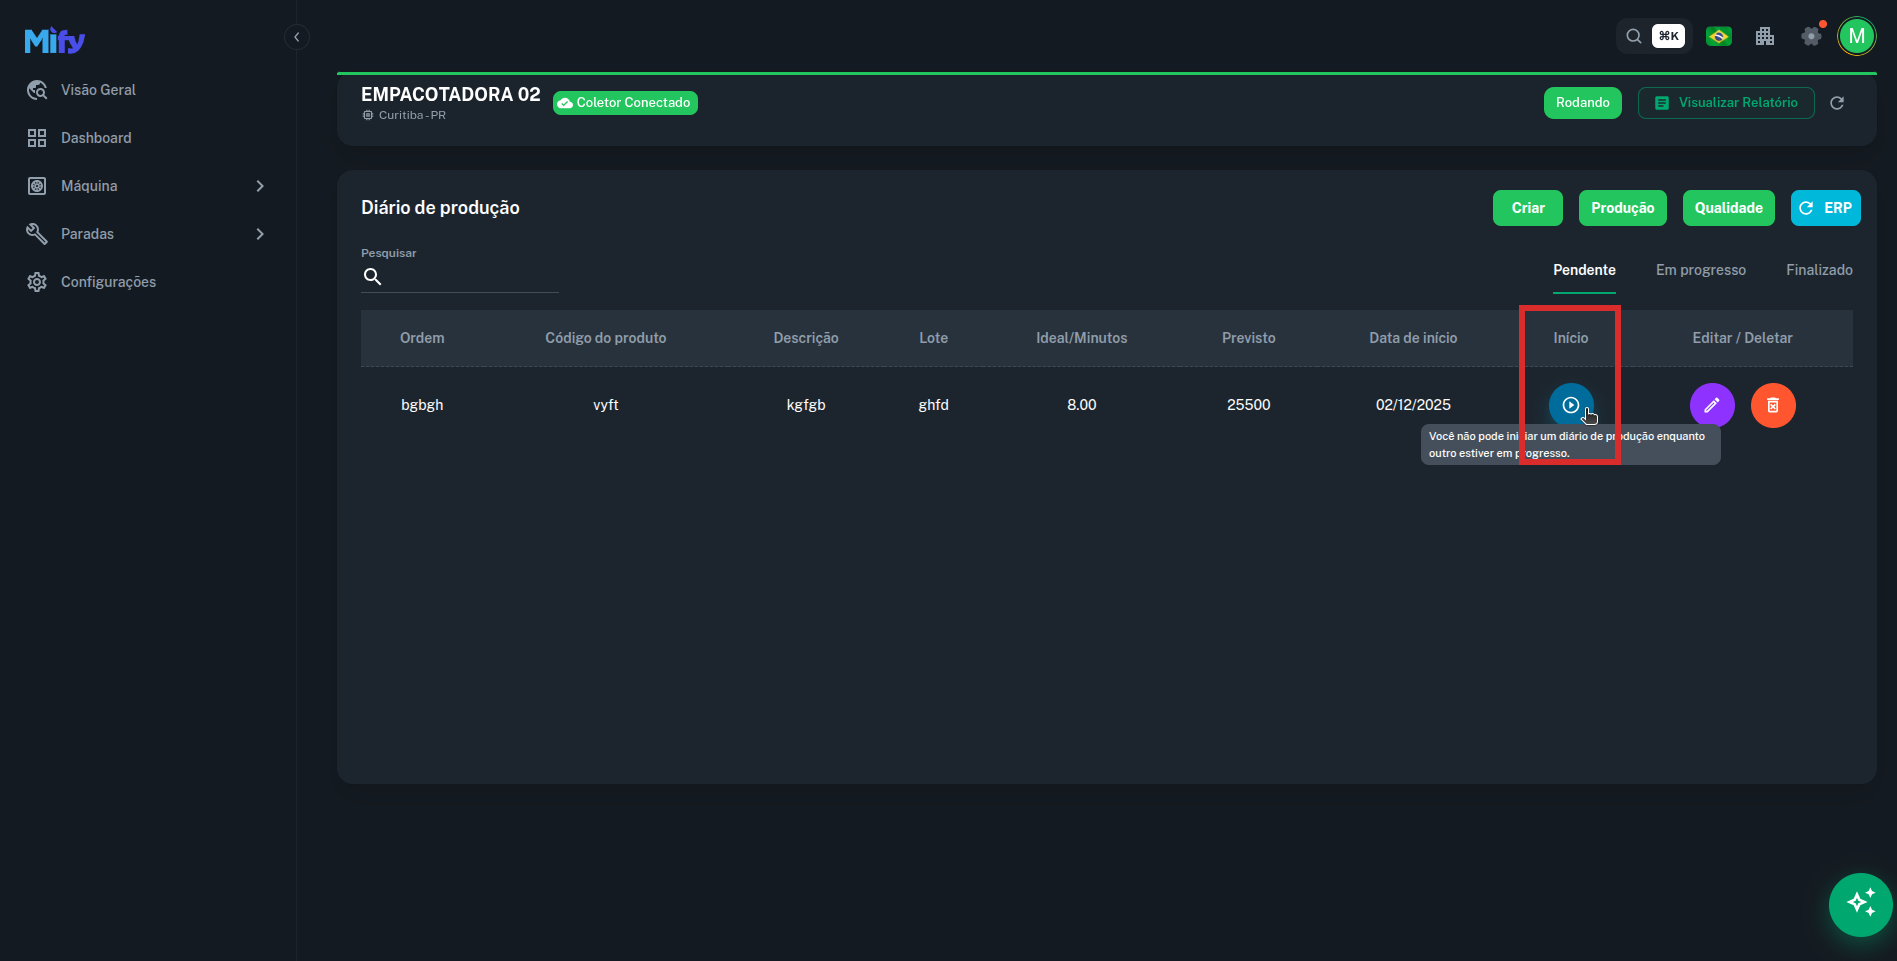This screenshot has height=961, width=1897.
Task: Switch to the Finalizado tab
Action: (x=1818, y=270)
